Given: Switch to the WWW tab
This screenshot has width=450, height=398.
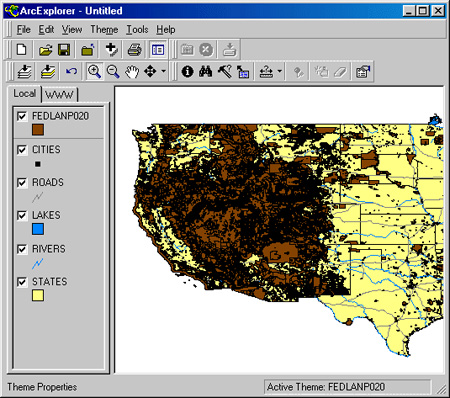Looking at the screenshot, I should tap(59, 95).
